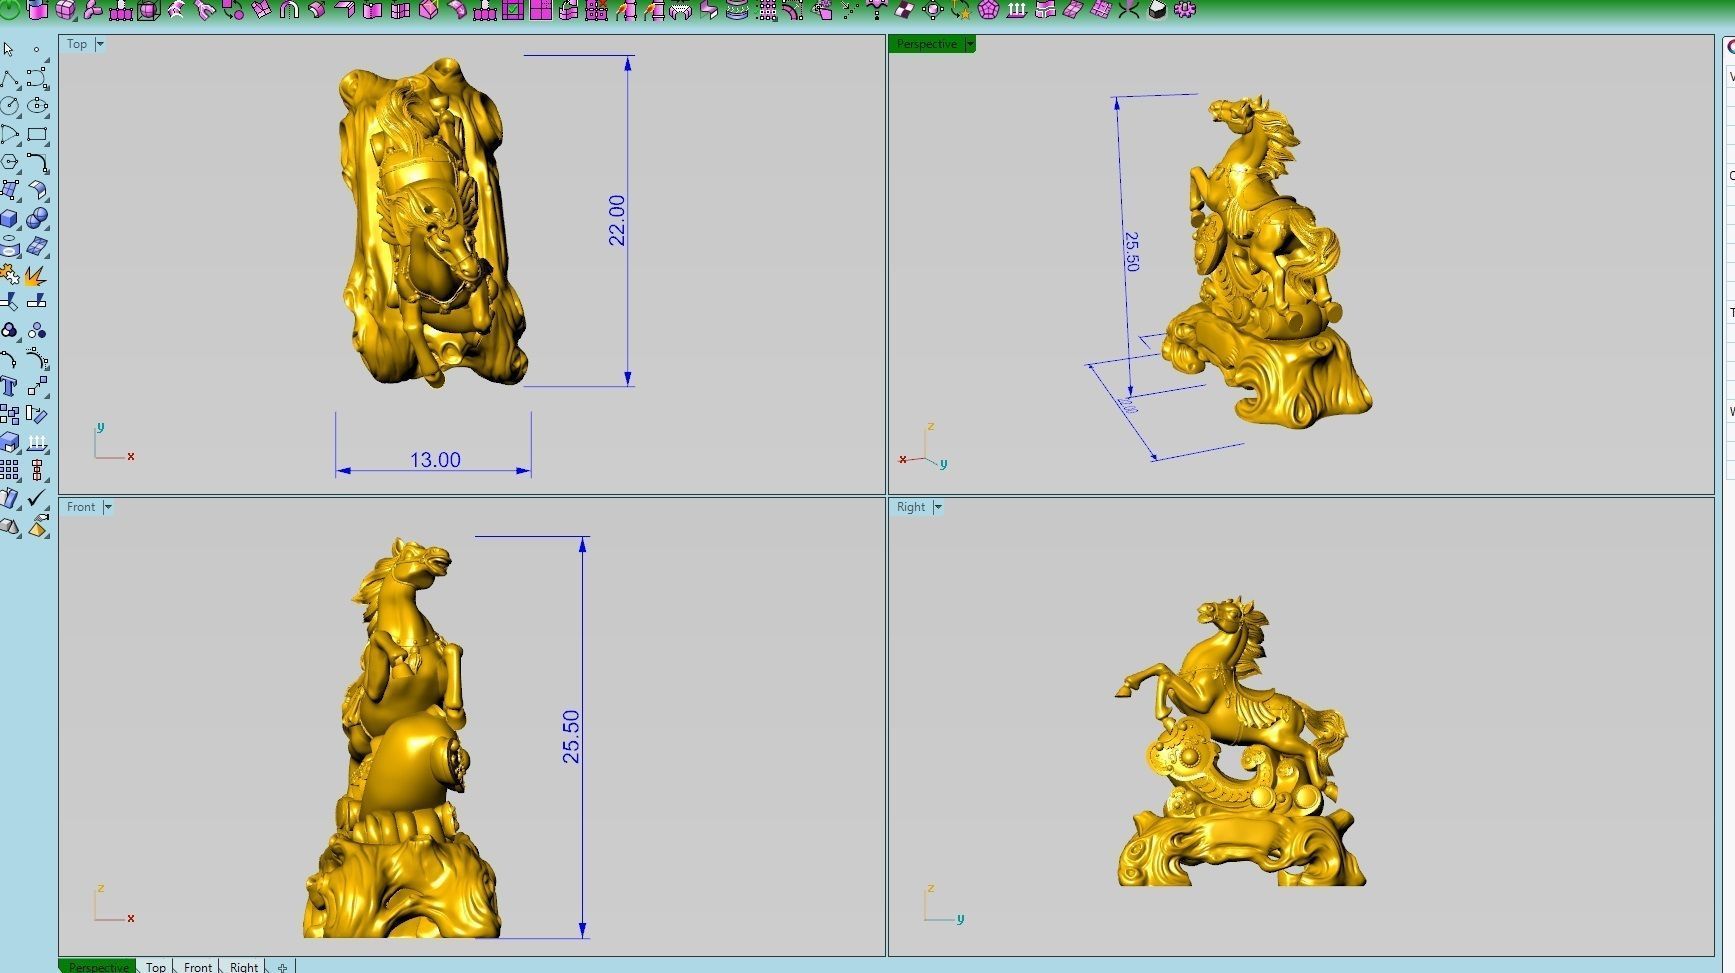Open the Perspective viewport dropdown arrow
This screenshot has height=973, width=1735.
pos(969,44)
